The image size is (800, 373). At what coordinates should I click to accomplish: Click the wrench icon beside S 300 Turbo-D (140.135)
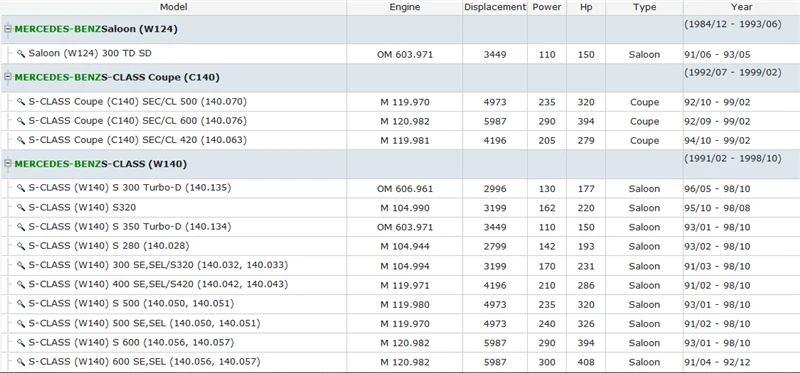(21, 188)
